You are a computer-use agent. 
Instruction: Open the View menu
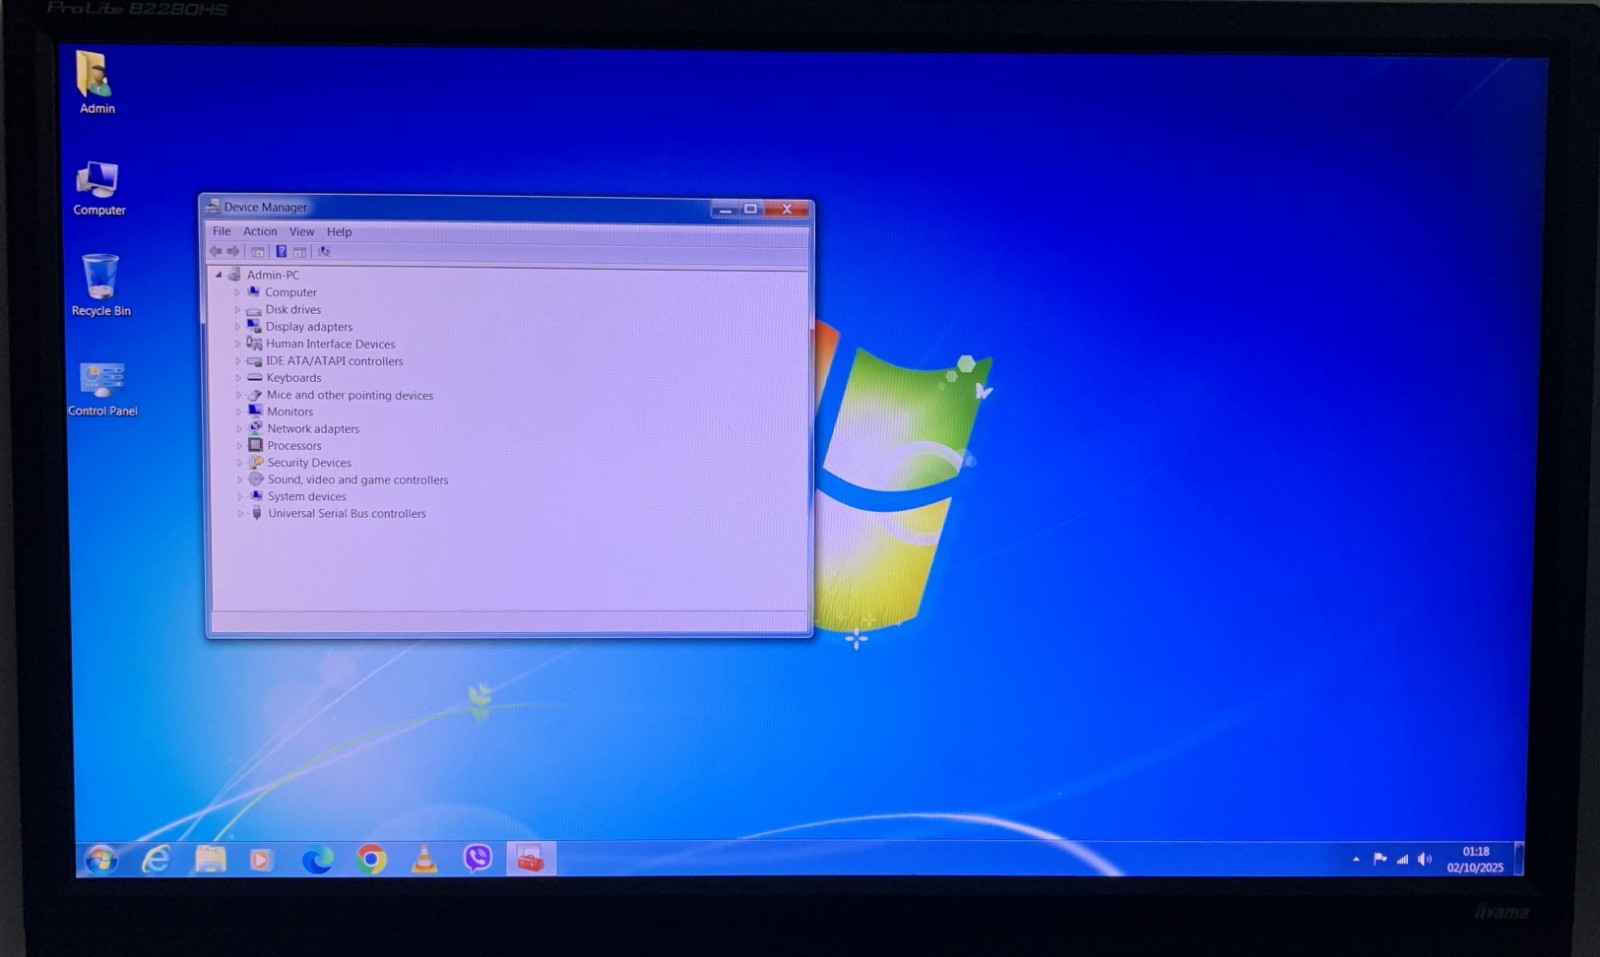tap(301, 231)
